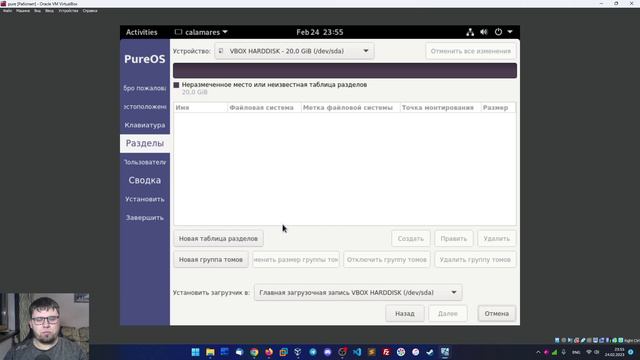Viewport: 640px width, 360px height.
Task: Select the Разделы step in sidebar
Action: (x=145, y=143)
